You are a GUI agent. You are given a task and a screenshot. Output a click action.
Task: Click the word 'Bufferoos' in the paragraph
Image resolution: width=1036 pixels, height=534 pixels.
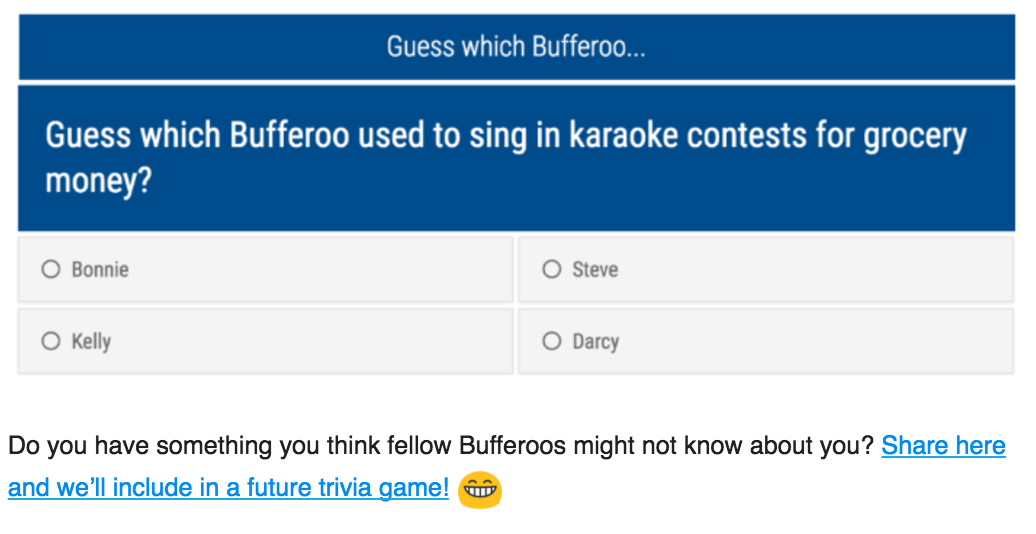click(x=512, y=446)
